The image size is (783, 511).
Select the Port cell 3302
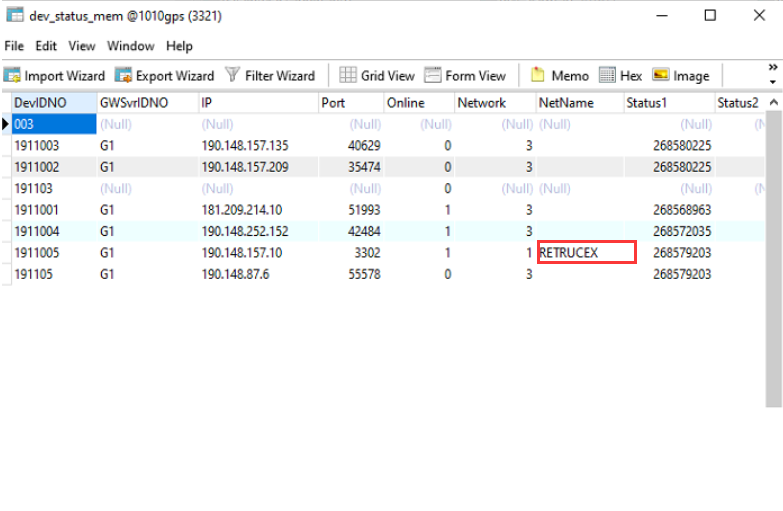coord(351,253)
